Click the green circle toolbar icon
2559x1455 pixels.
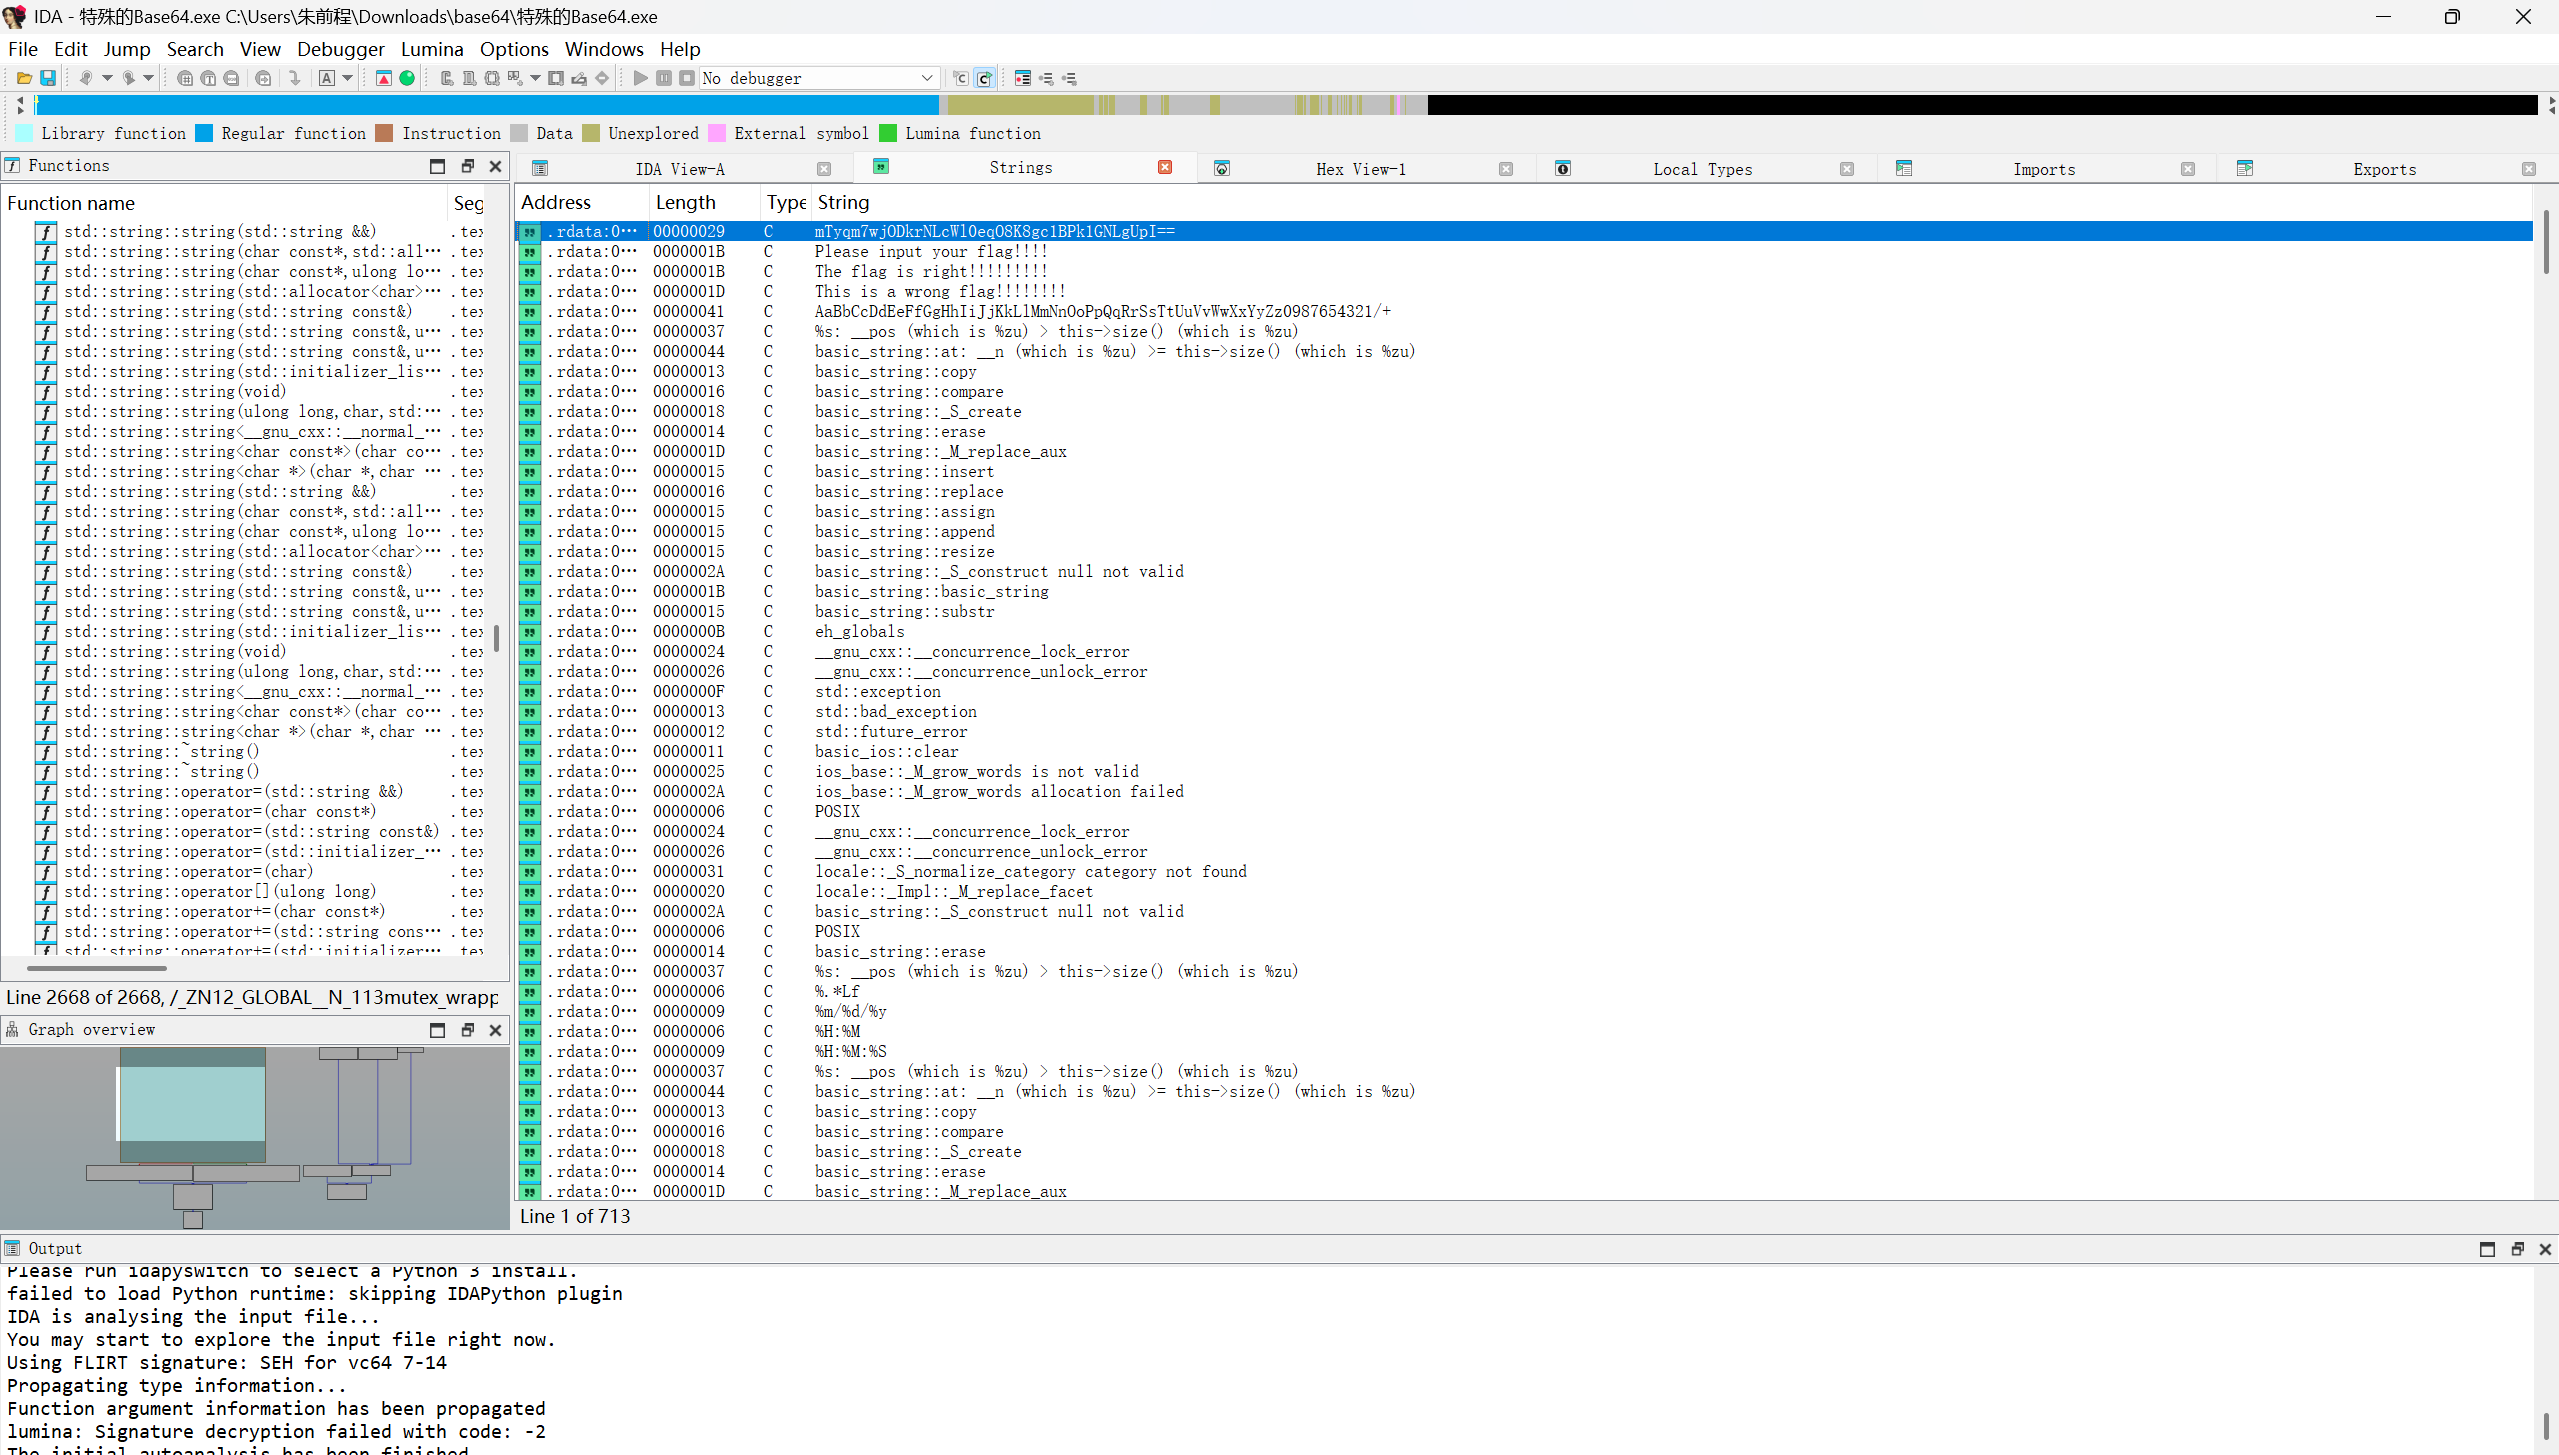click(407, 78)
